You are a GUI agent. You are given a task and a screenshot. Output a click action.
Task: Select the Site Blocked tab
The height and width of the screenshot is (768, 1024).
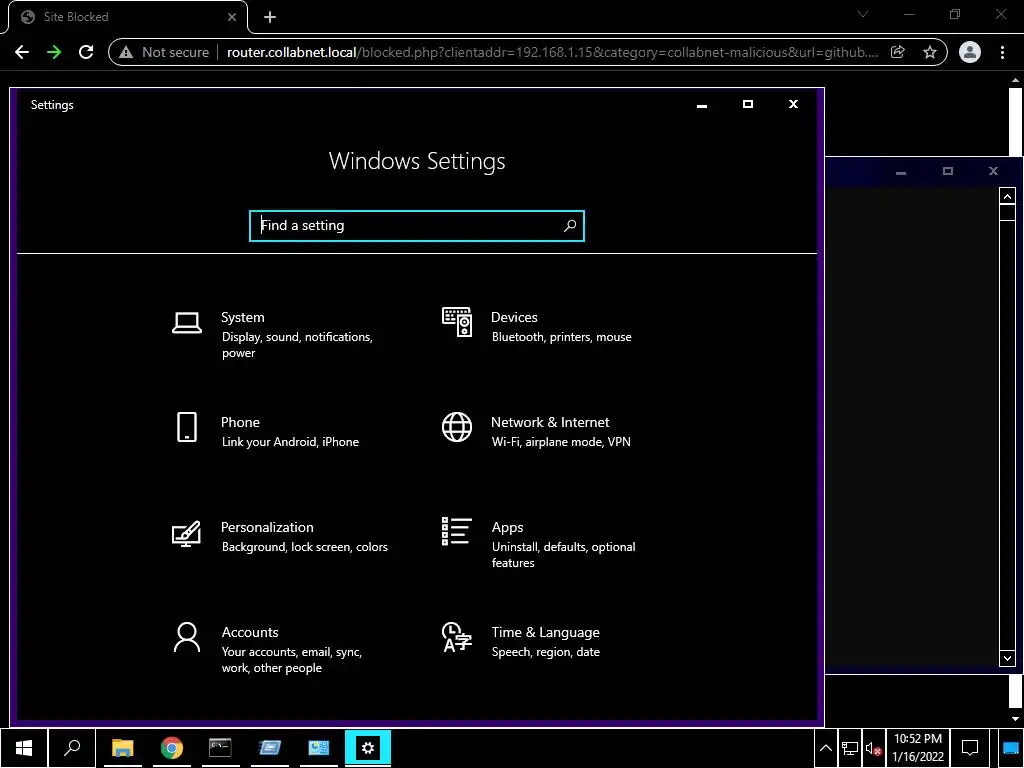(x=128, y=17)
